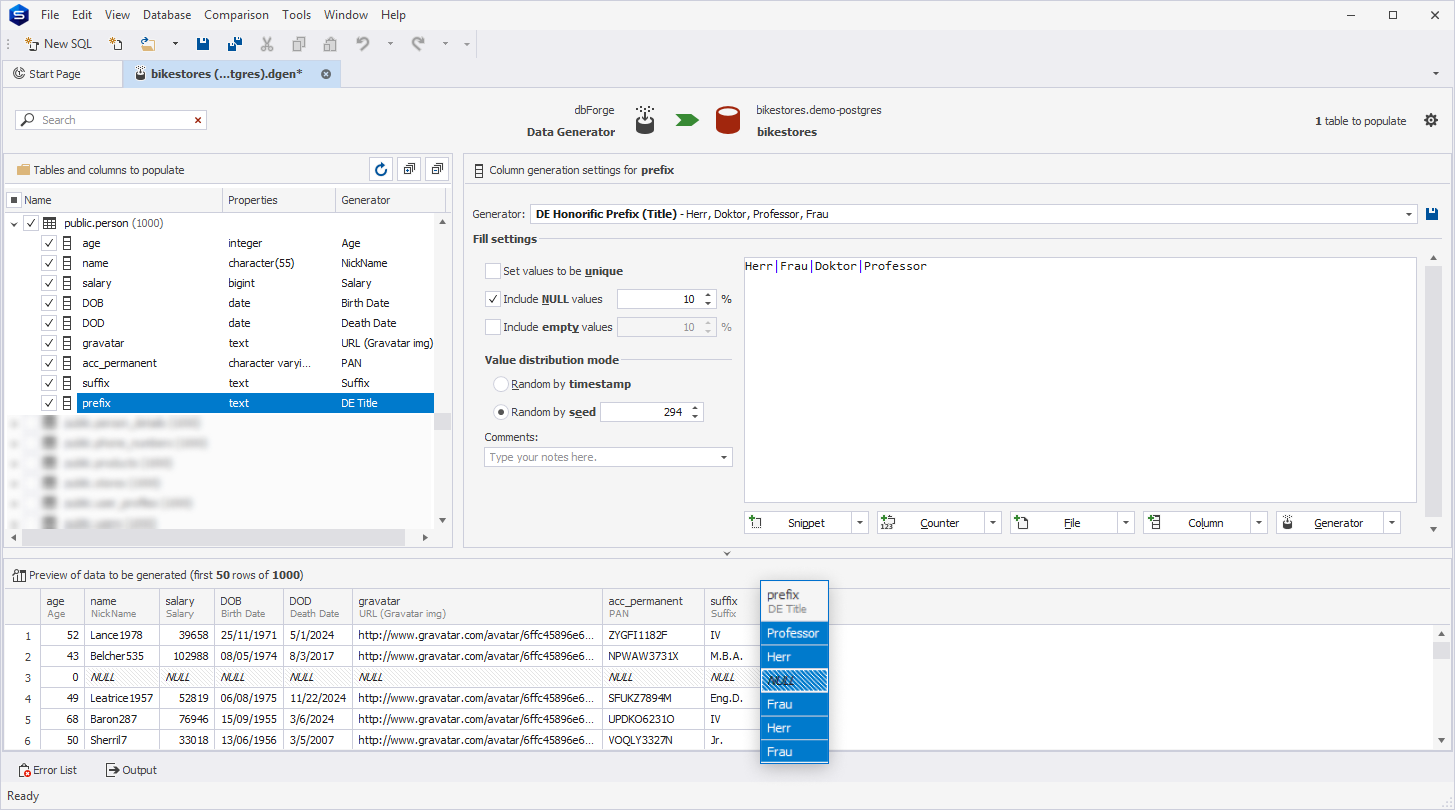Viewport: 1455px width, 810px height.
Task: Click the Generator button below the editor
Action: 1330,523
